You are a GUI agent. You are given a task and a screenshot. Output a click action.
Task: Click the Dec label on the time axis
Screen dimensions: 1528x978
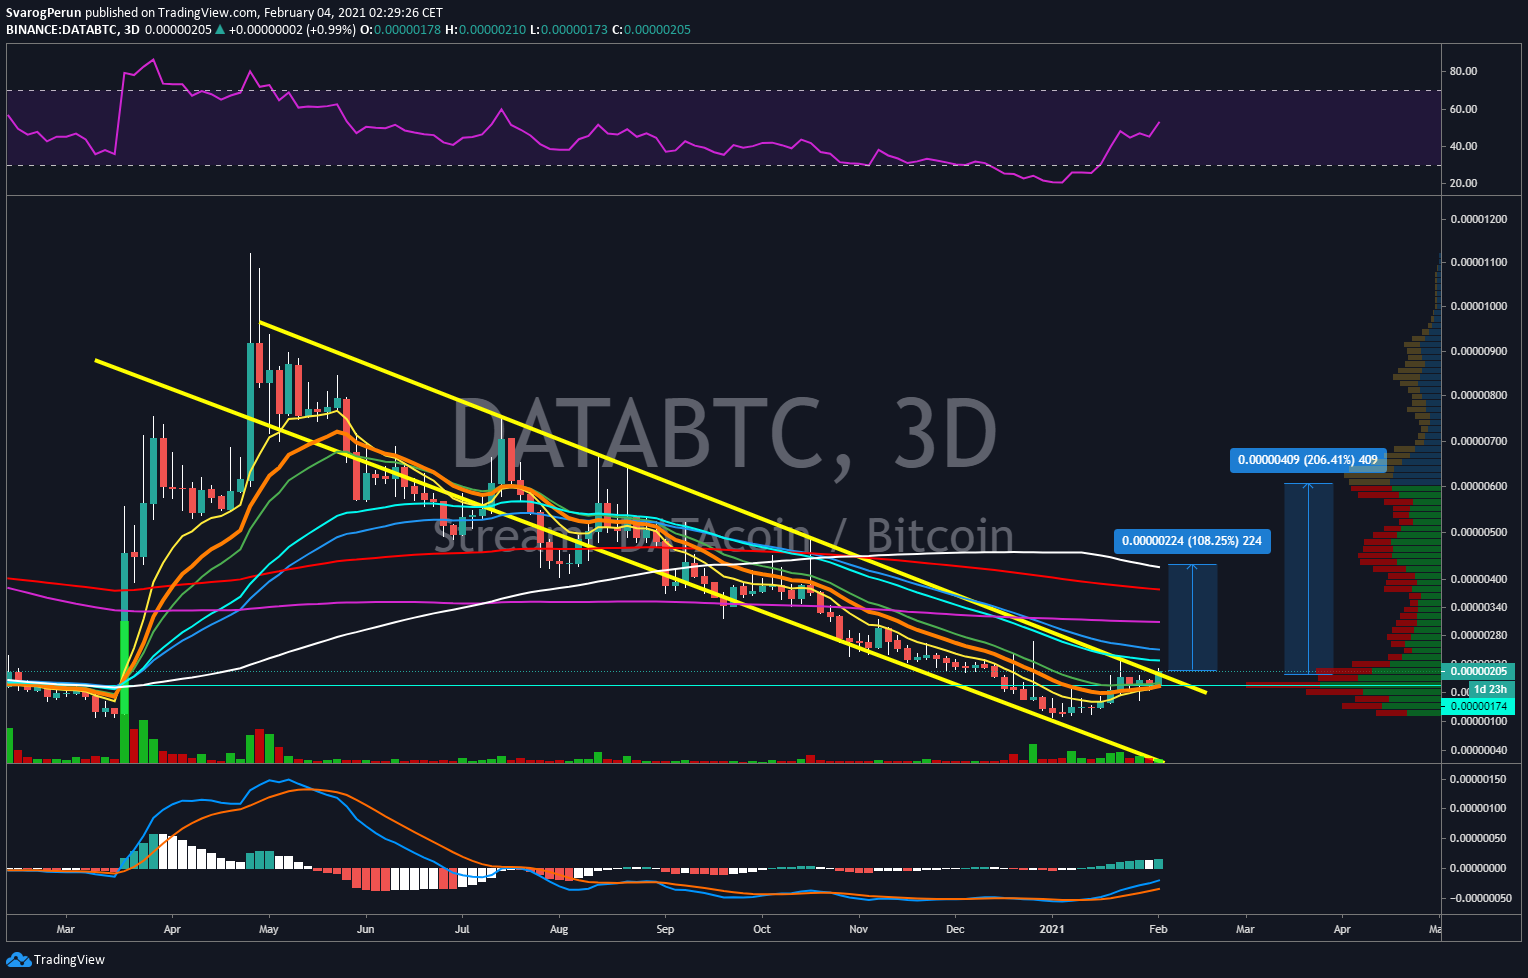tap(955, 929)
